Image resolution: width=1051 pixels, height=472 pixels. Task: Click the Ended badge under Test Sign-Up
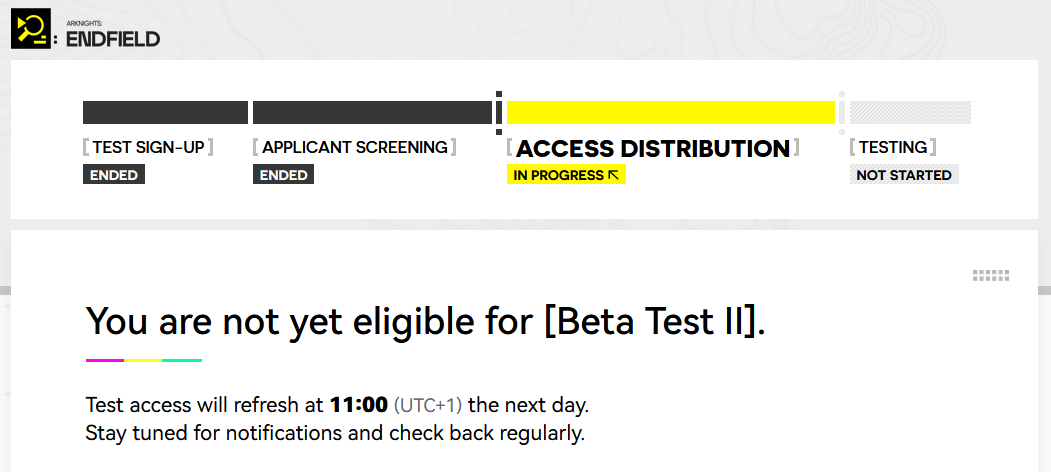pyautogui.click(x=114, y=175)
